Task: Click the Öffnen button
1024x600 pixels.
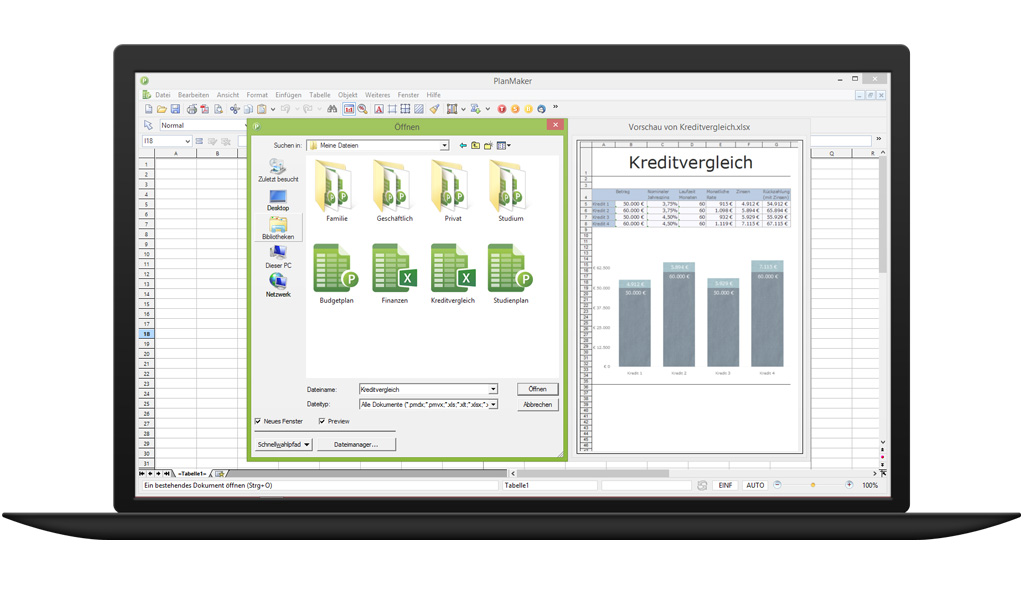Action: pyautogui.click(x=537, y=389)
